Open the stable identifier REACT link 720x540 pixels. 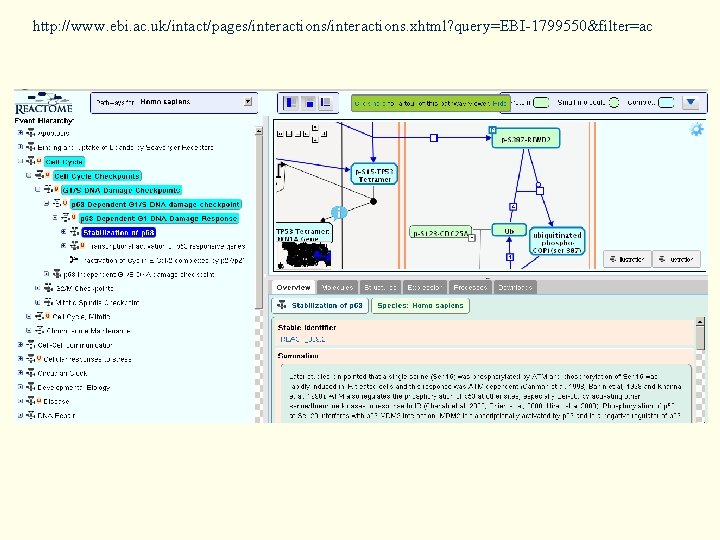click(x=303, y=339)
